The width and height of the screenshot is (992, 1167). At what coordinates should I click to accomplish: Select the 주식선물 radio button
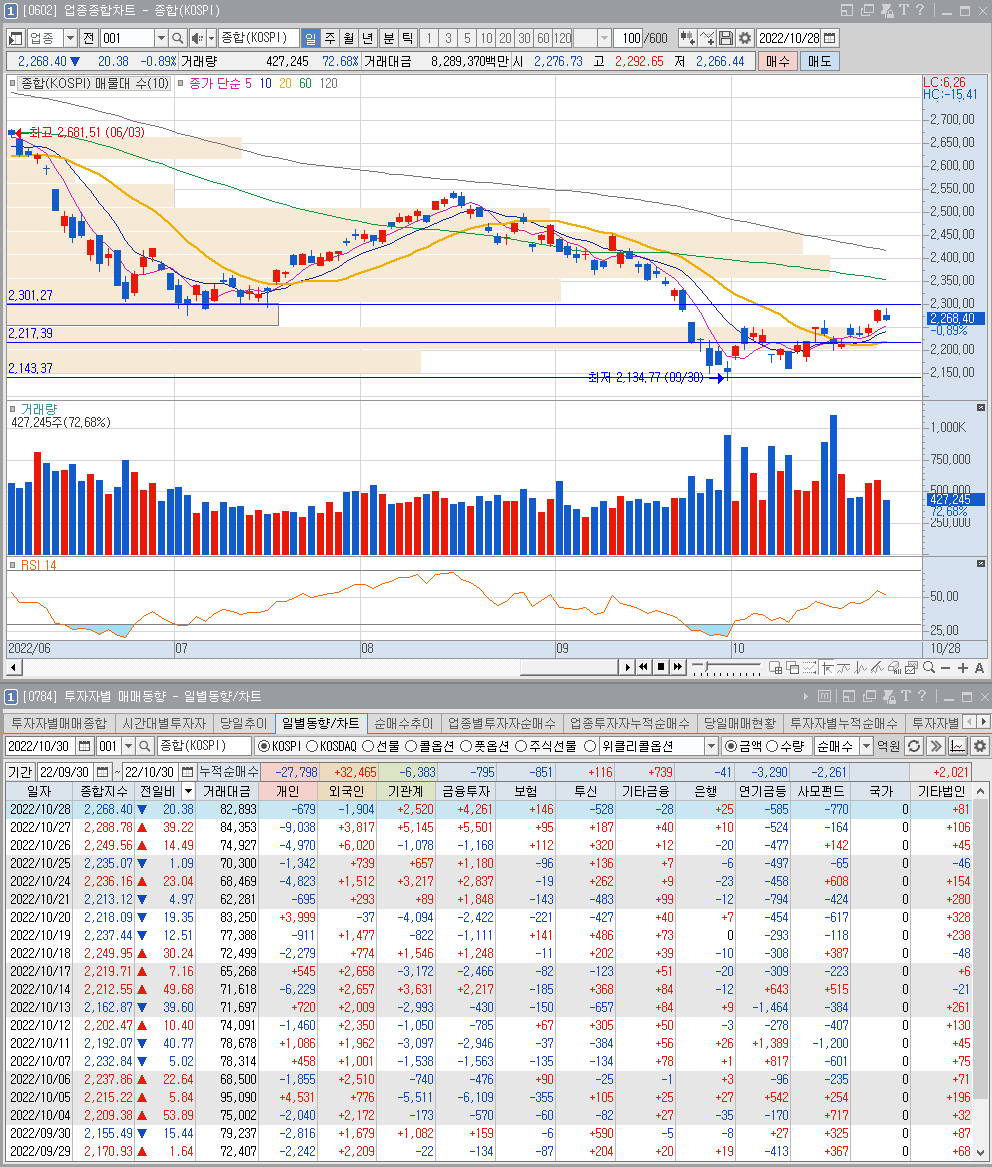(x=521, y=746)
